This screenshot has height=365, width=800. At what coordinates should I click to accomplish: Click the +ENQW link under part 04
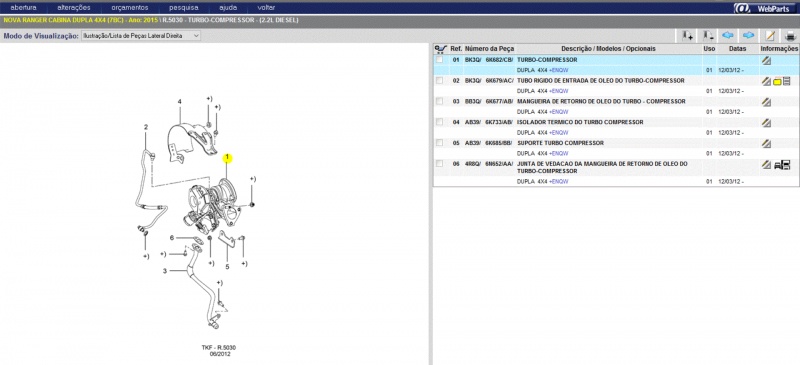[x=559, y=133]
